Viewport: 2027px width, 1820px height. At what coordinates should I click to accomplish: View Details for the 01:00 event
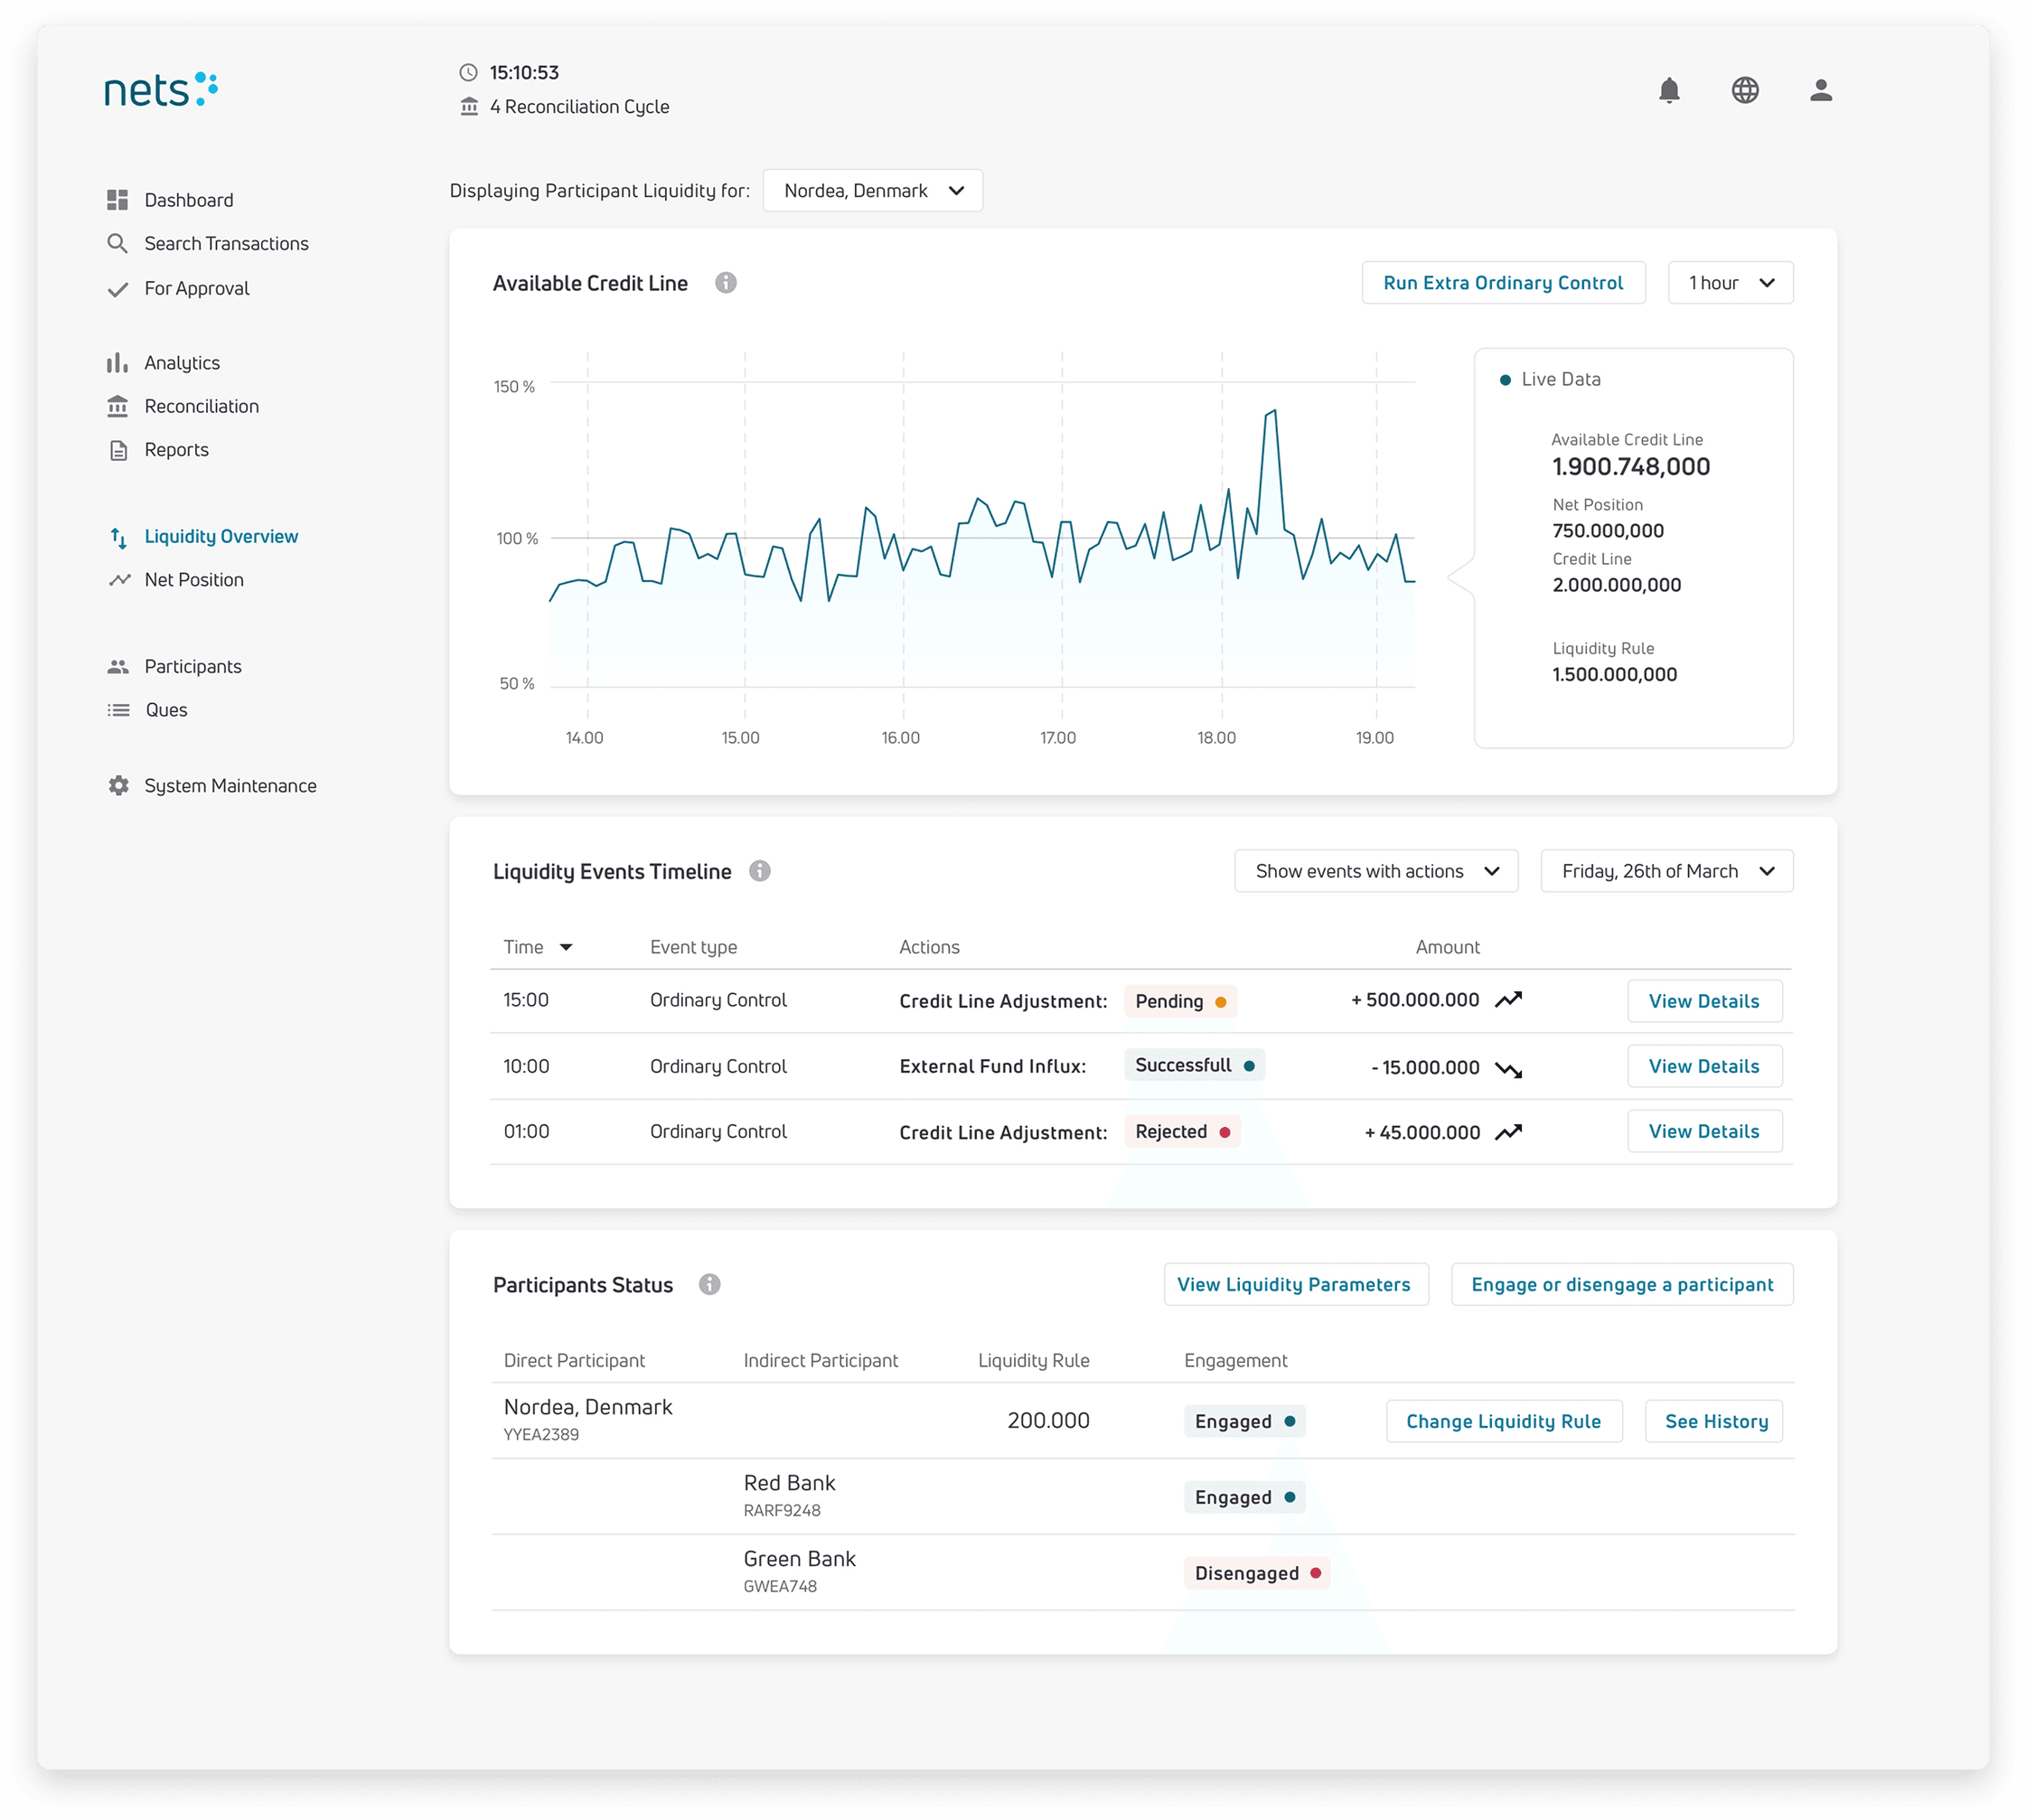(x=1704, y=1131)
